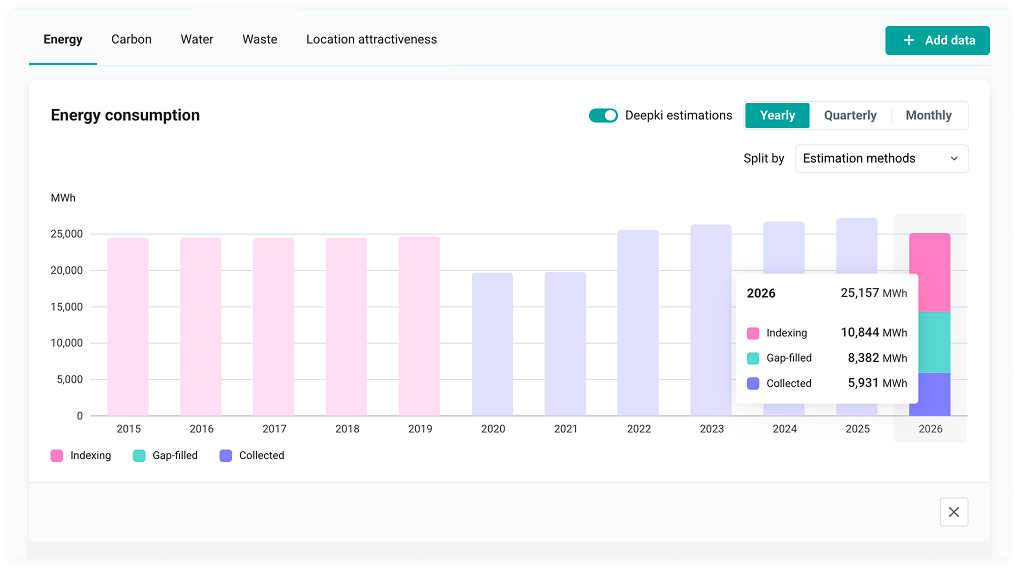Close the panel with the X button
Image resolution: width=1020 pixels, height=570 pixels.
[x=954, y=512]
